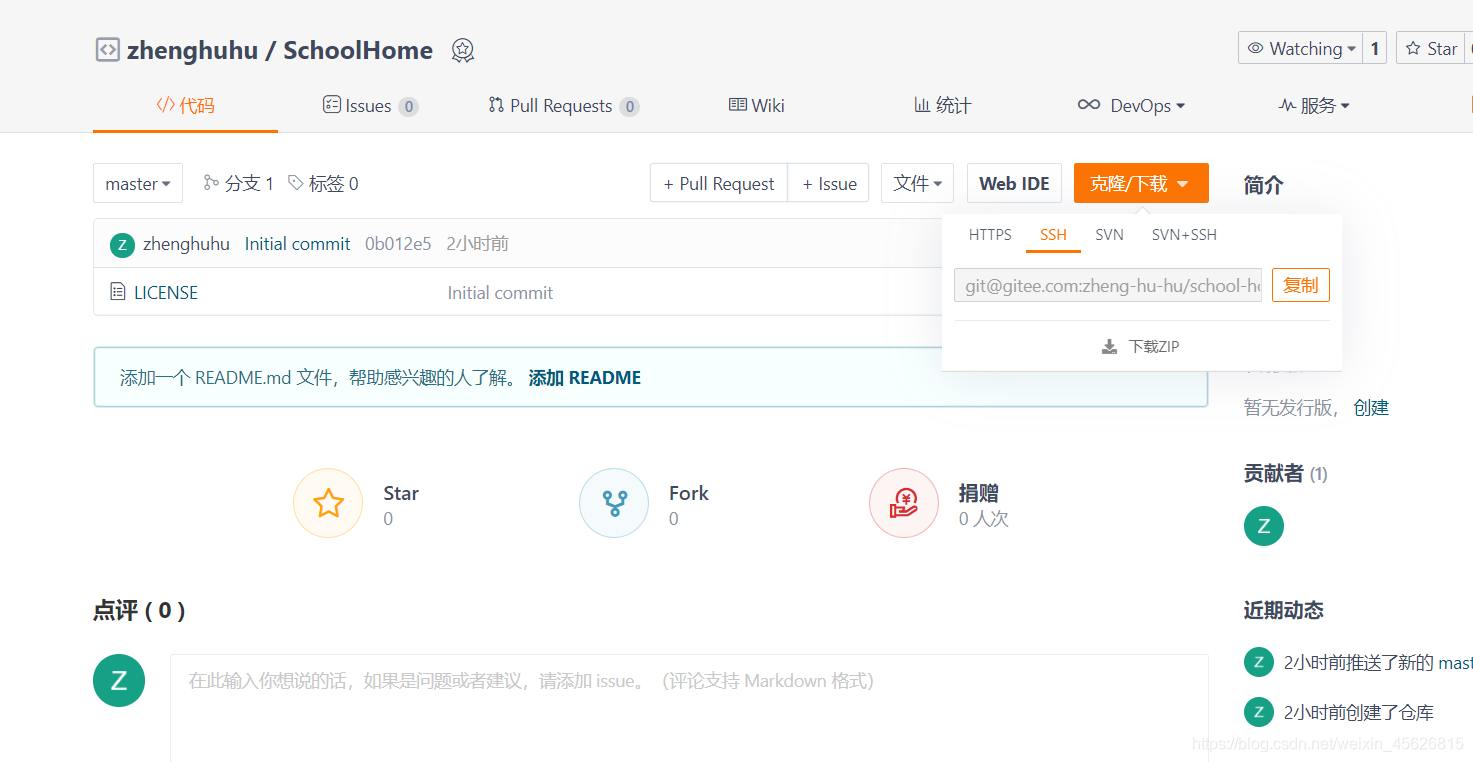The width and height of the screenshot is (1473, 762).
Task: Click the zhenghuhu avatar in the commit row
Action: 122,244
